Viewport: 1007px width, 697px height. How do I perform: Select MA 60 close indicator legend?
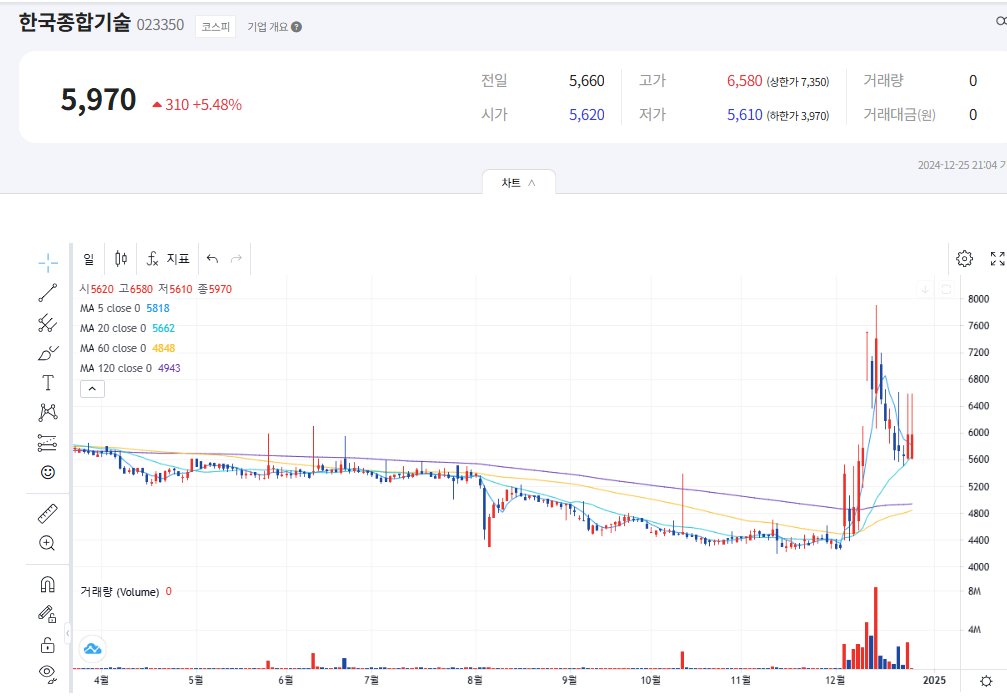coord(127,348)
